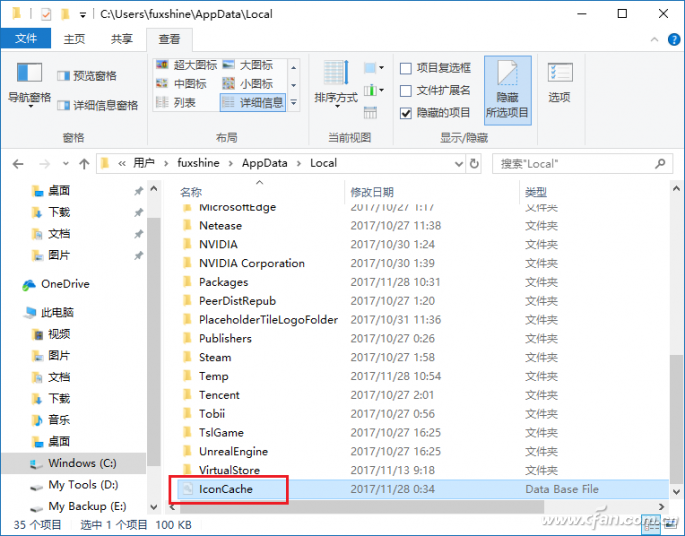Open Customize Quick Access Toolbar dropdown
The width and height of the screenshot is (685, 536).
[x=83, y=15]
